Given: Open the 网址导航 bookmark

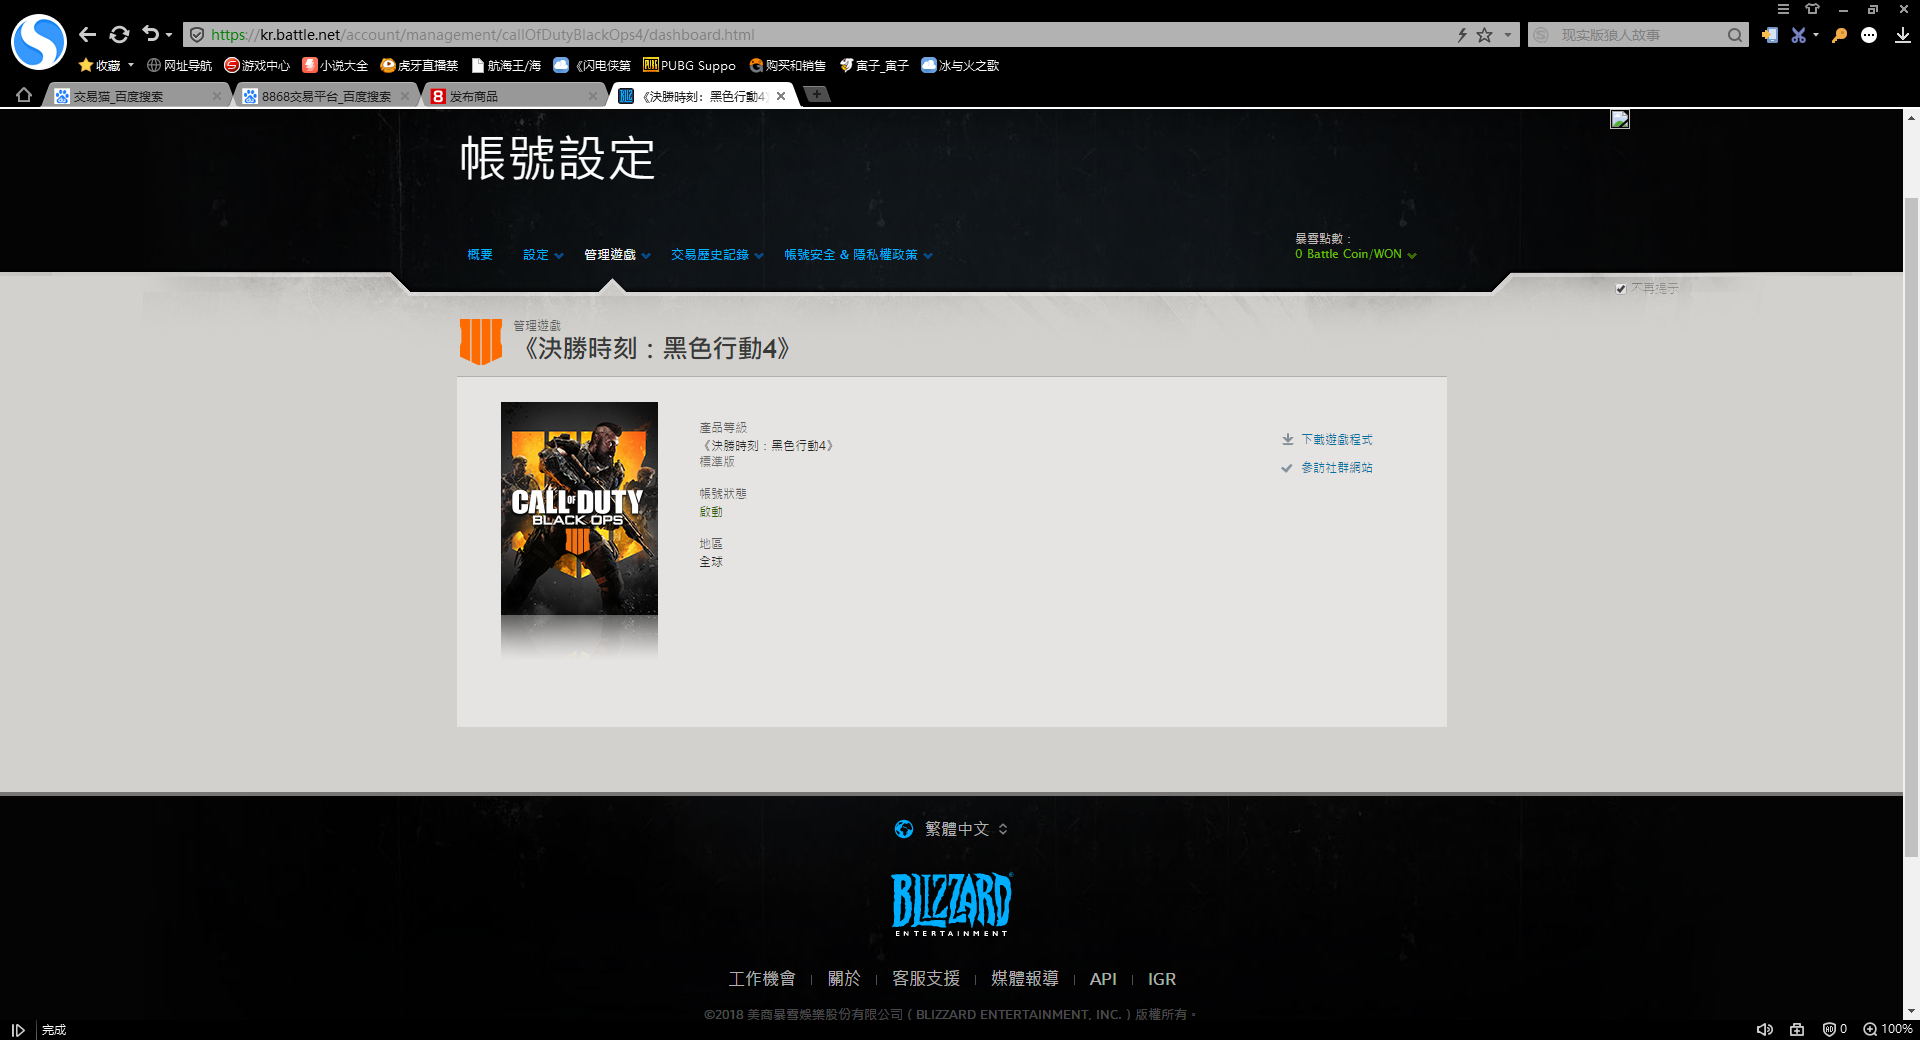Looking at the screenshot, I should (x=179, y=65).
